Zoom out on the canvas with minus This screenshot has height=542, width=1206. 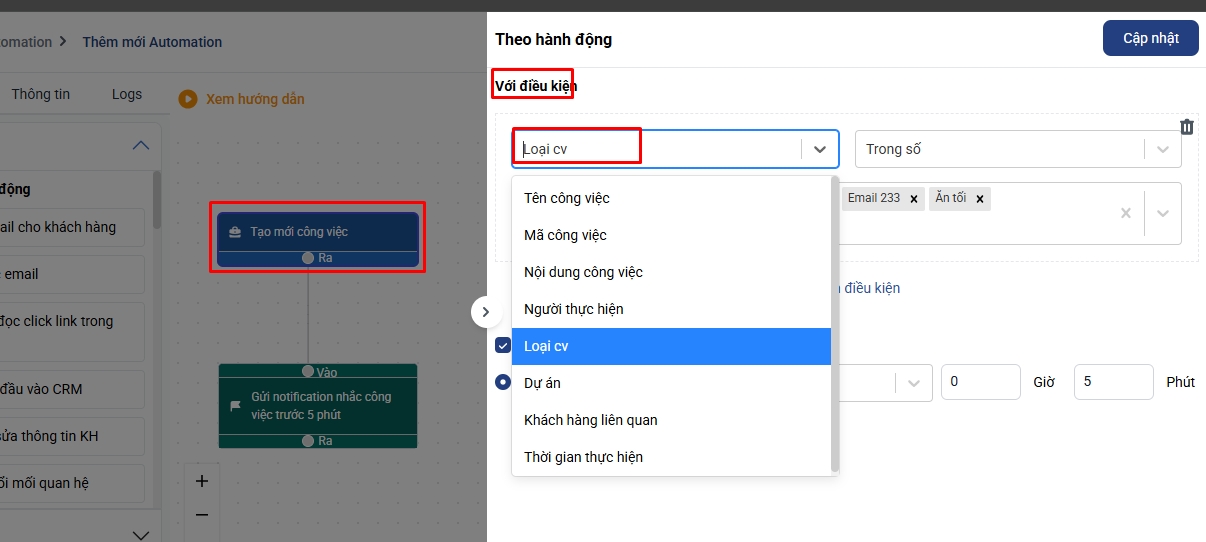click(x=202, y=515)
